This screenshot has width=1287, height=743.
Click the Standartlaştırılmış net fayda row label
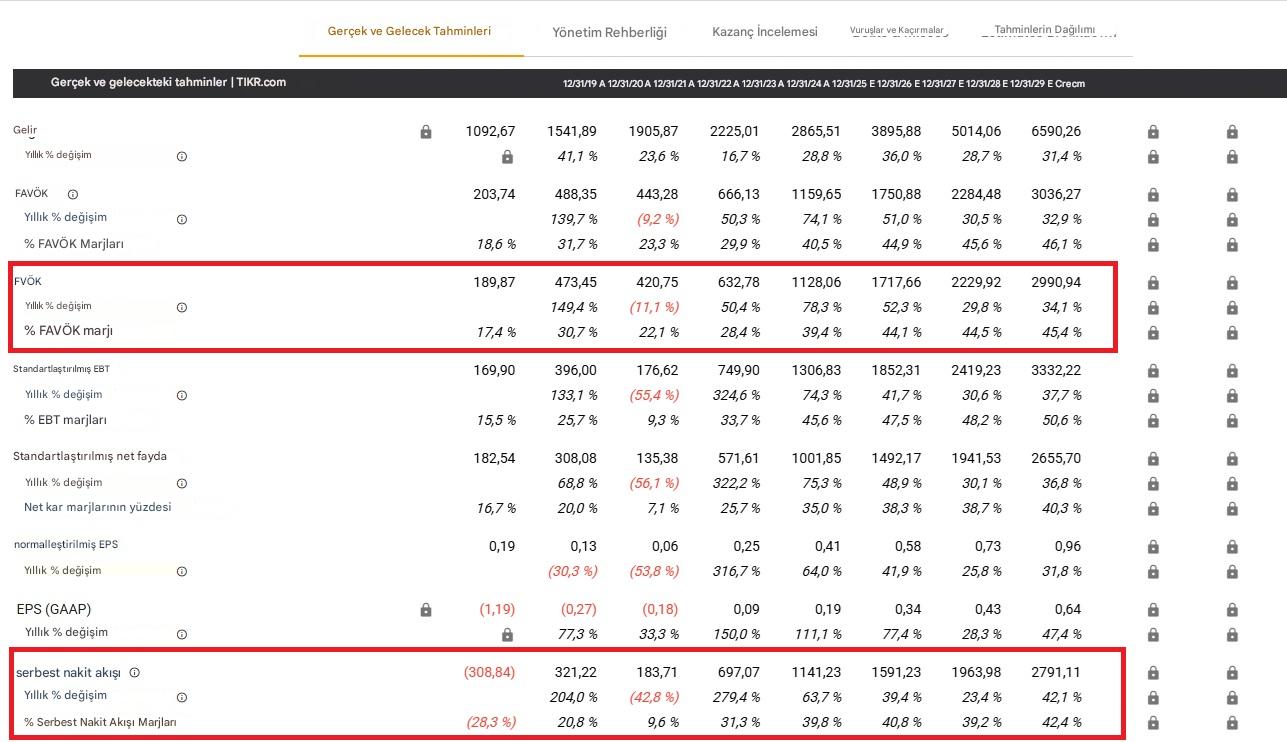tap(90, 457)
